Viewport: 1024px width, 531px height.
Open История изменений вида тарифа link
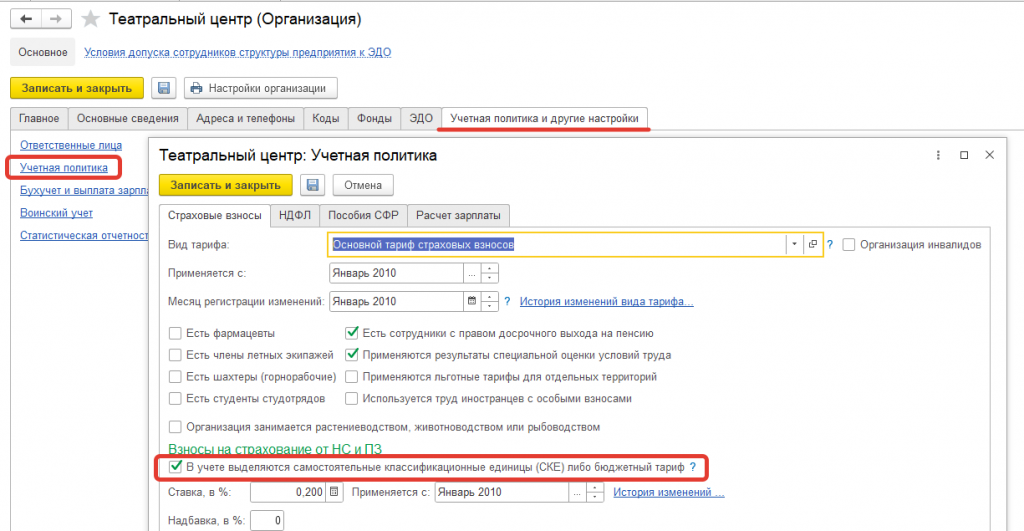pyautogui.click(x=607, y=301)
